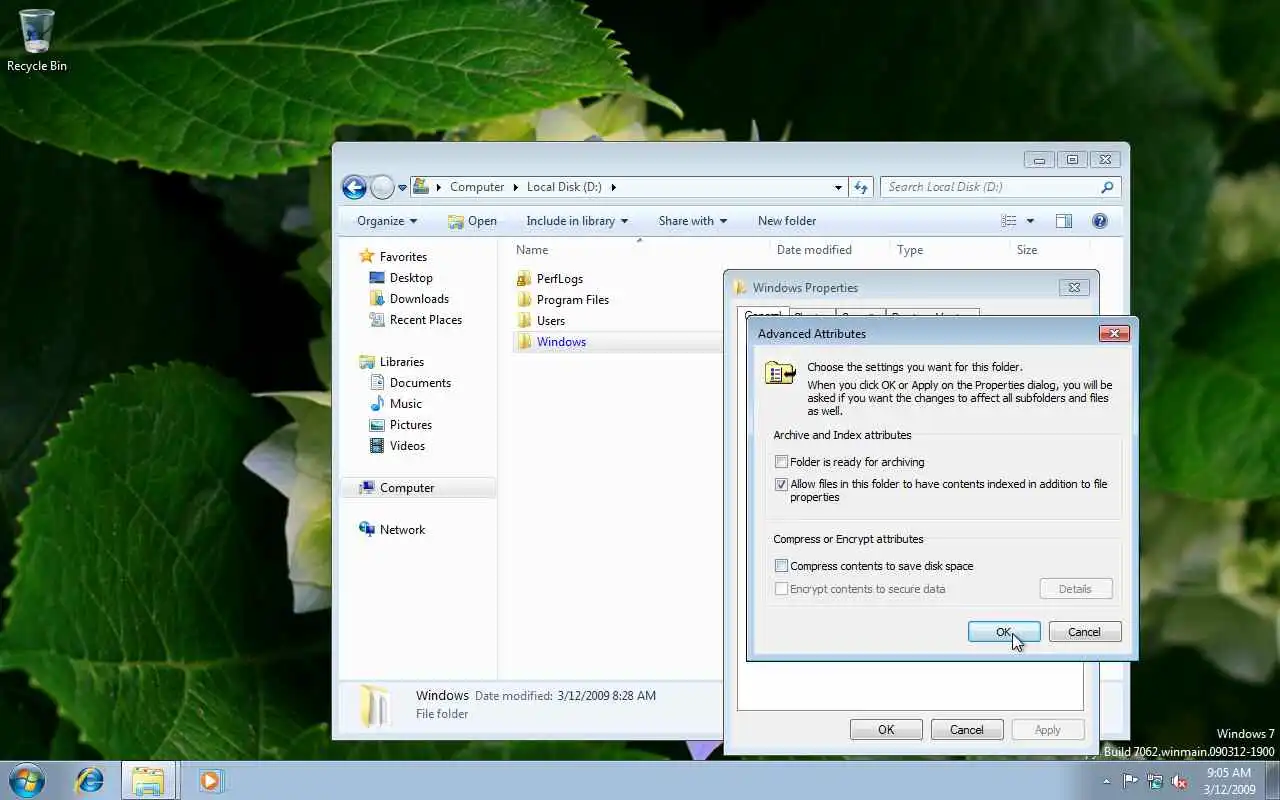Open the Start menu orb
The height and width of the screenshot is (800, 1280).
pyautogui.click(x=27, y=780)
